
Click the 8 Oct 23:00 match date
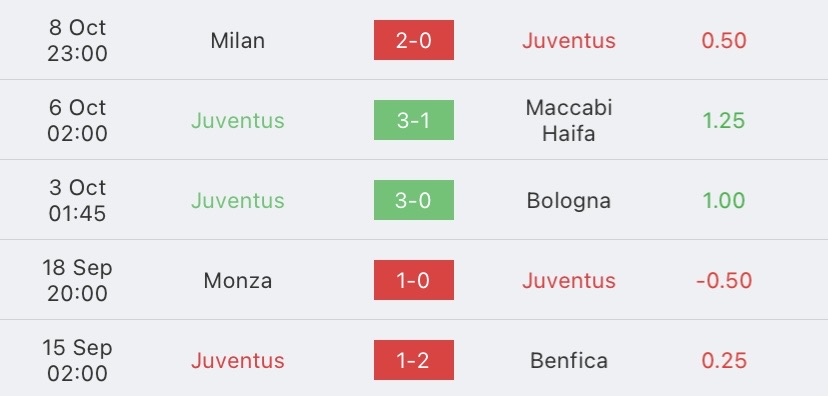(78, 40)
